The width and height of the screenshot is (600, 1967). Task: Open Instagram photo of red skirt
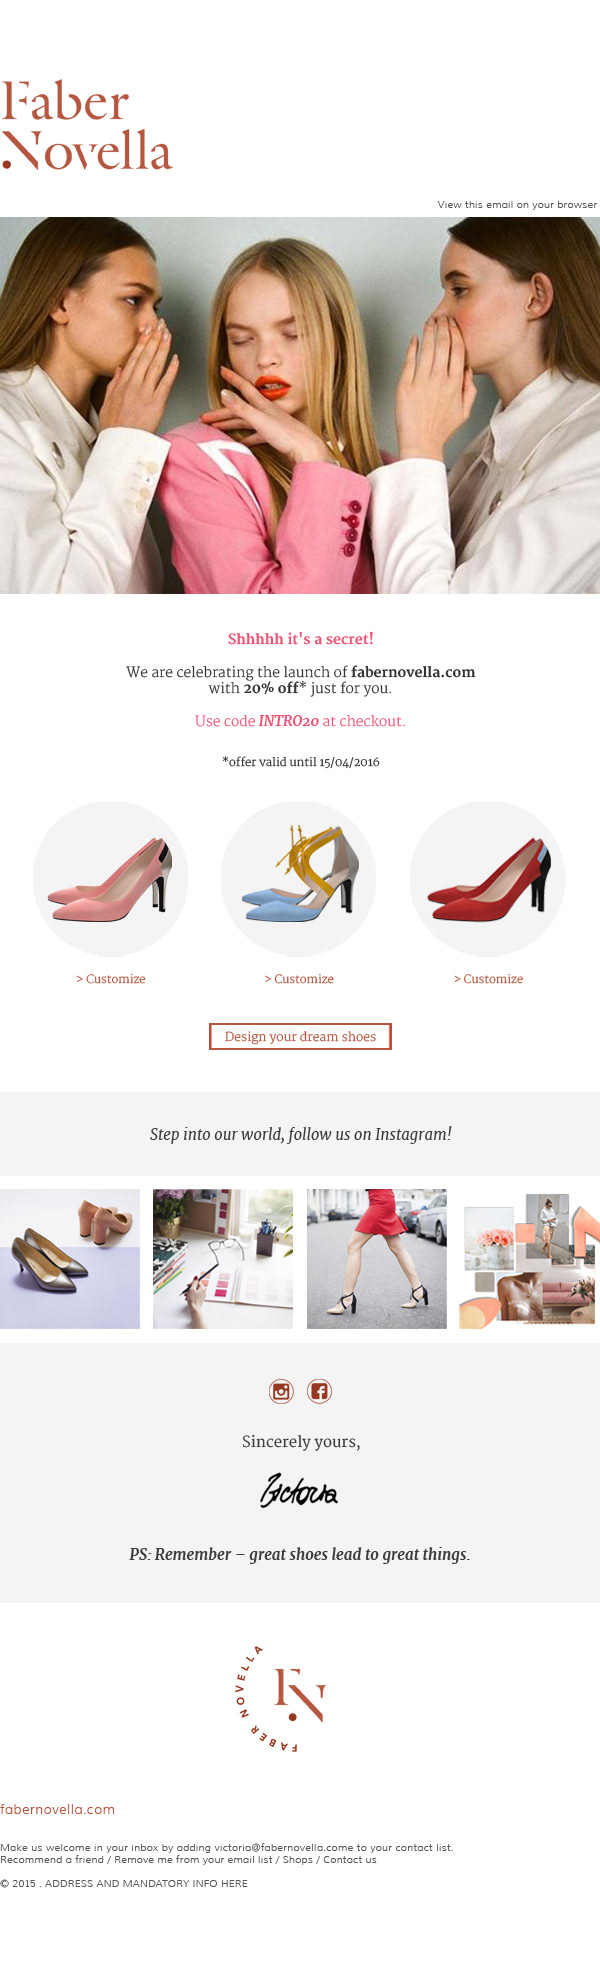377,1259
